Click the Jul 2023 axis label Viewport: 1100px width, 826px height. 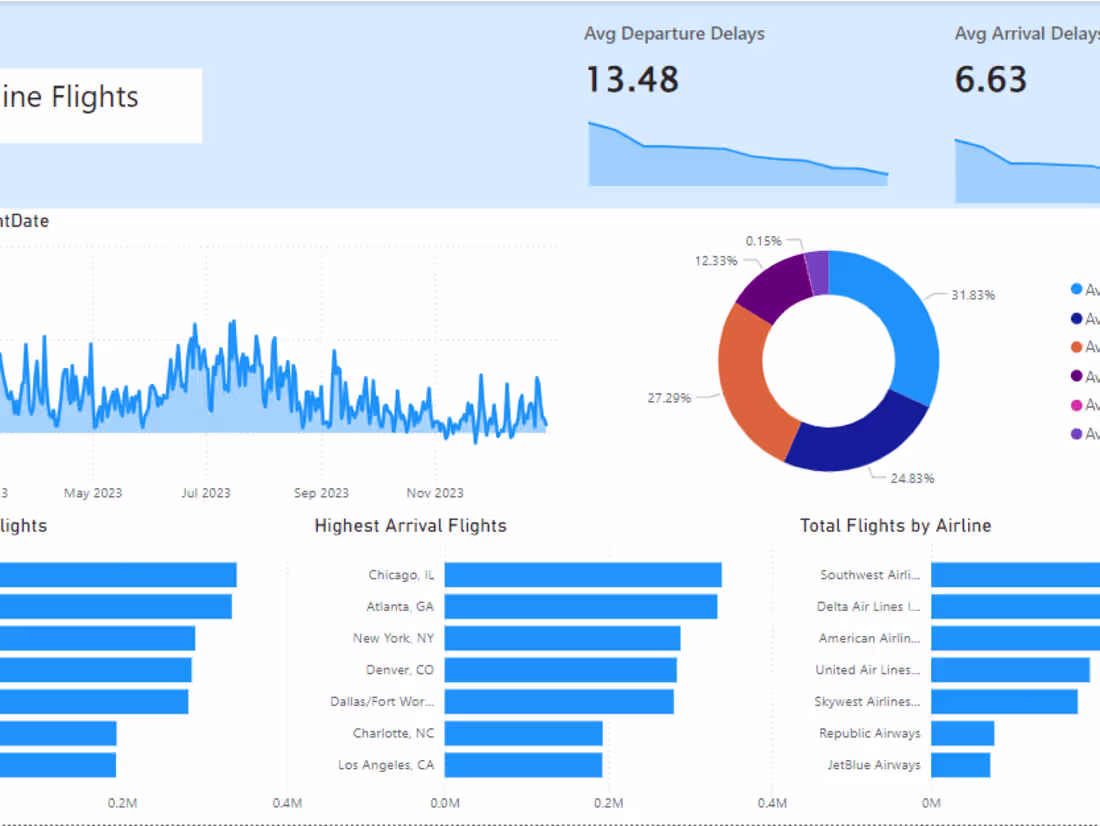(x=205, y=492)
